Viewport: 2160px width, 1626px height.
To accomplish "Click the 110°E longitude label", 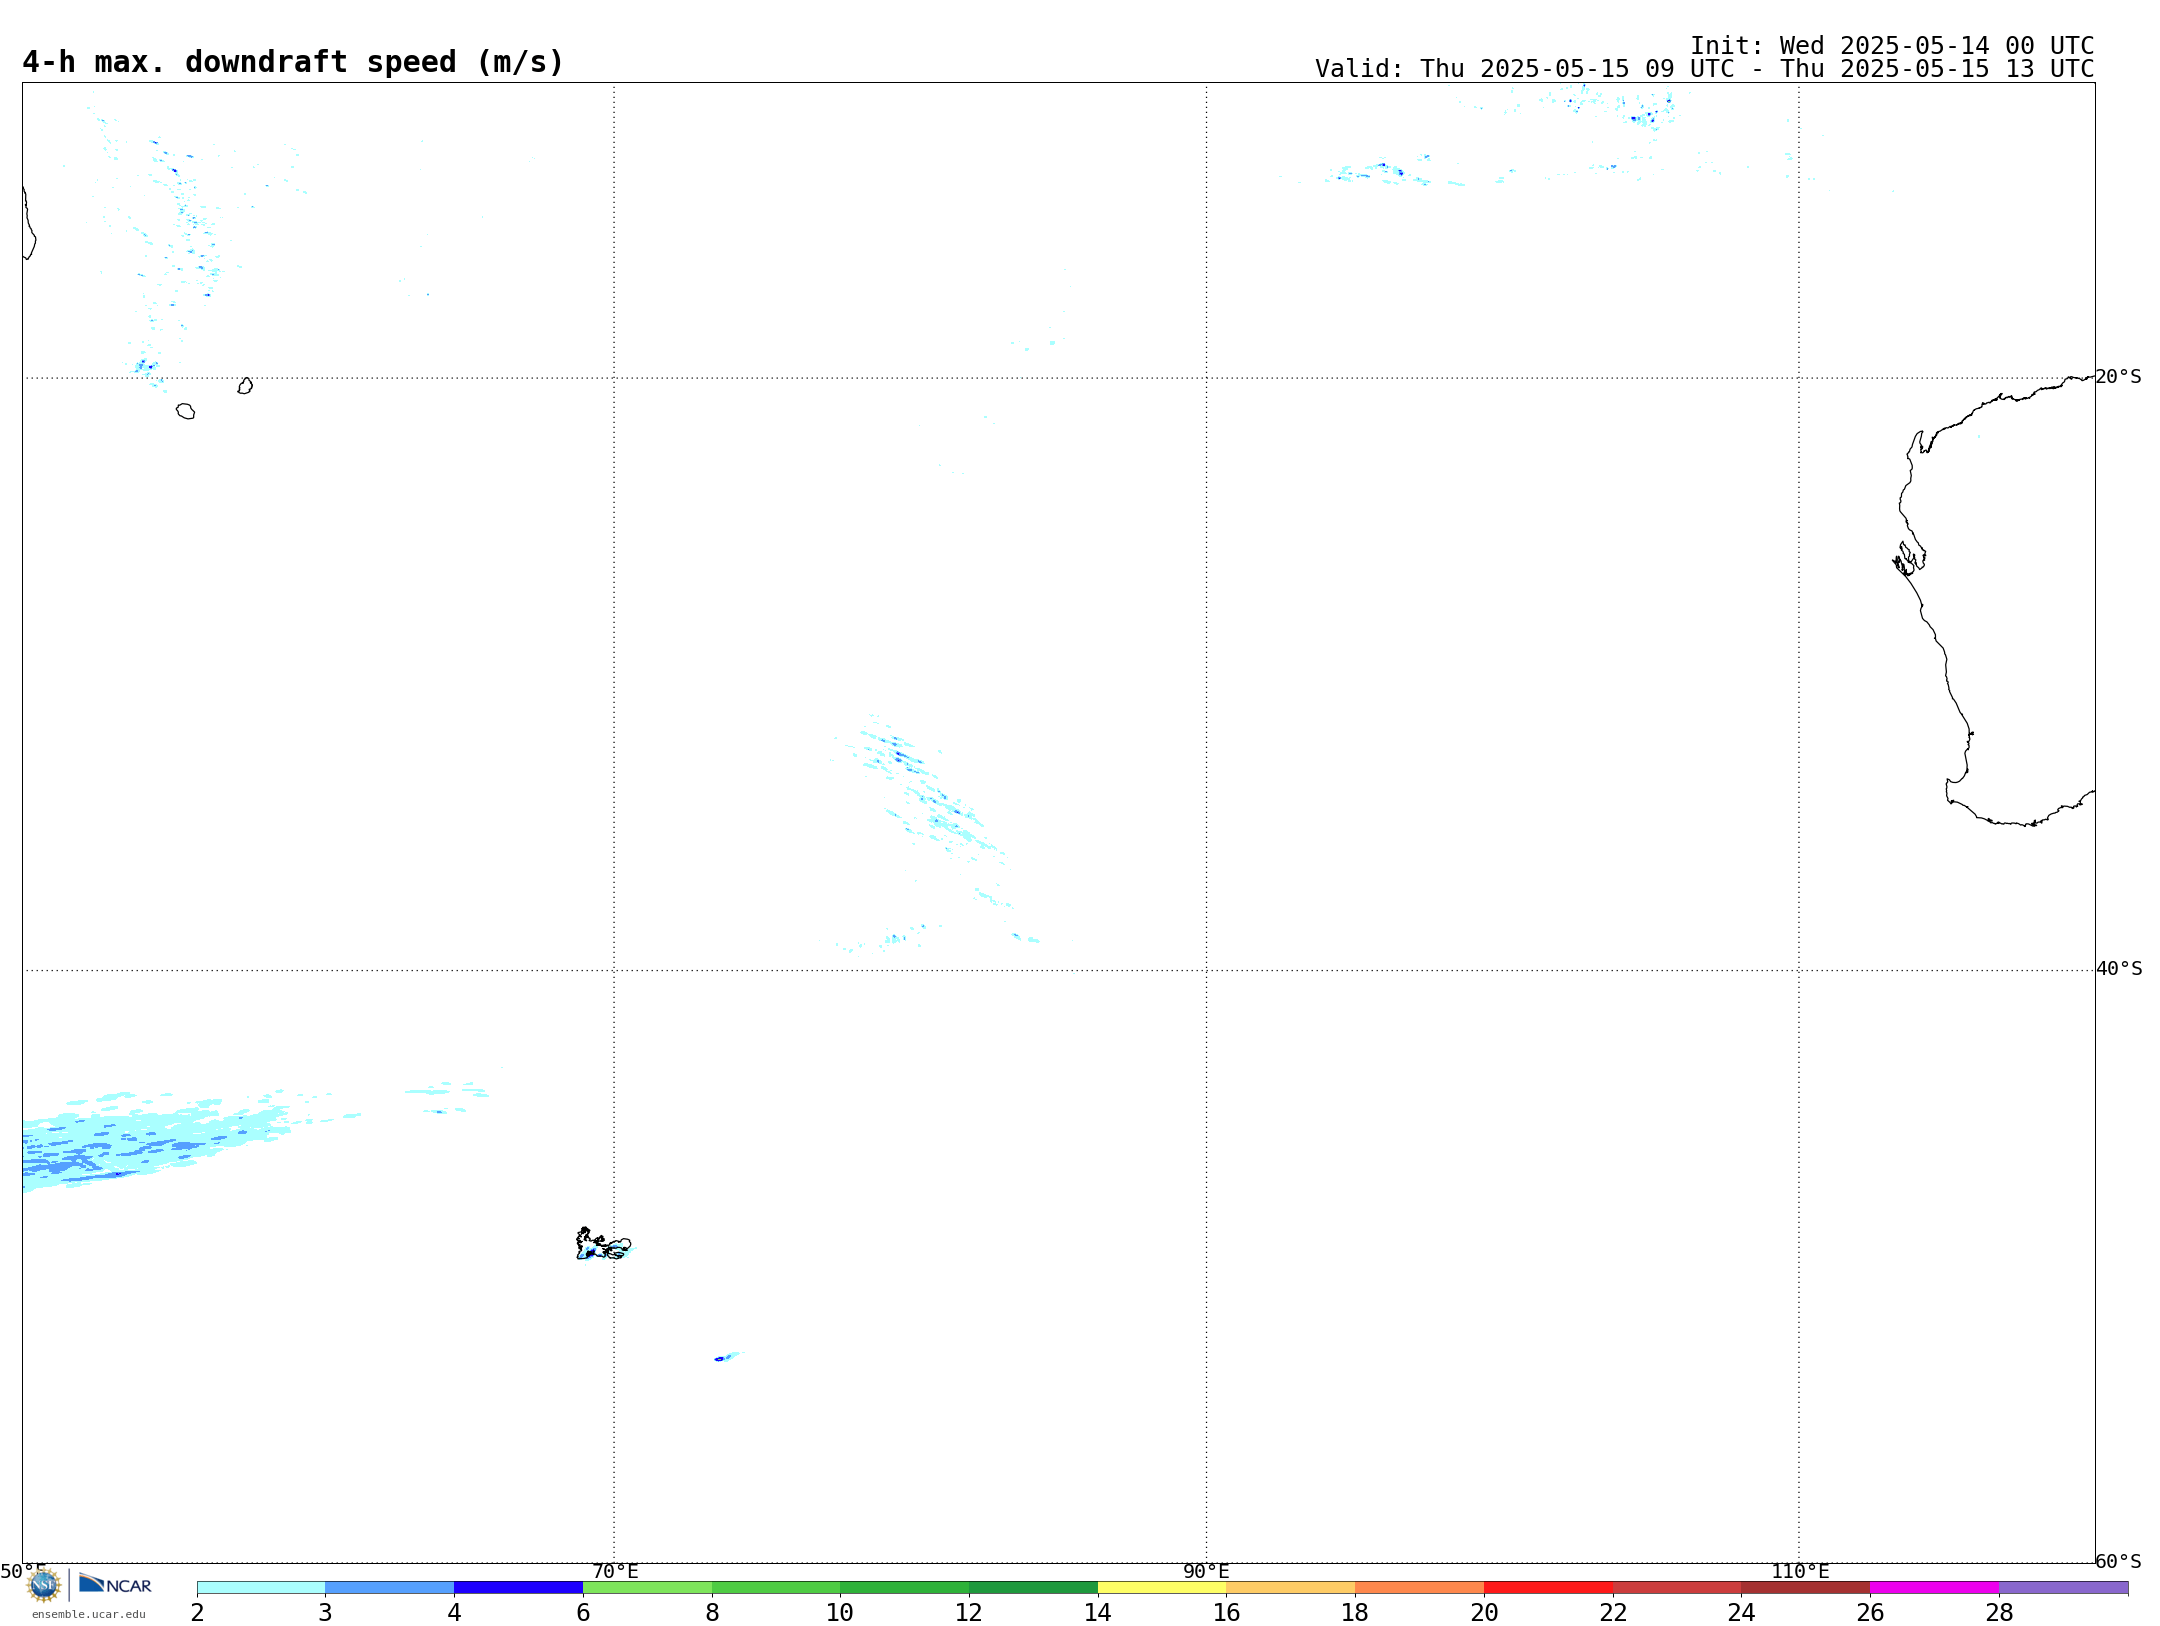I will pos(1800,1572).
